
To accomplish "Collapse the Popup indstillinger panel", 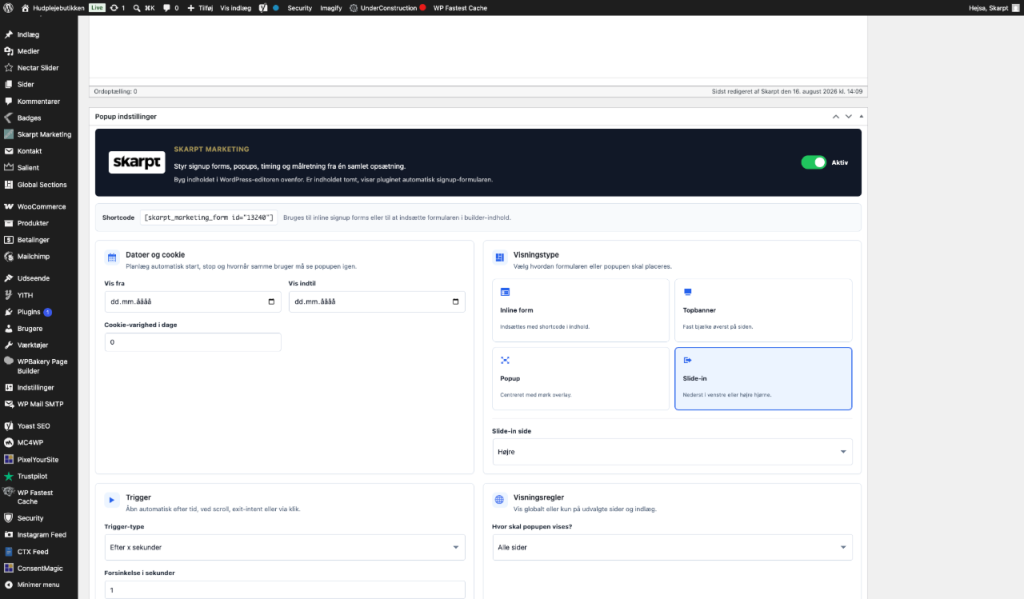I will point(861,116).
